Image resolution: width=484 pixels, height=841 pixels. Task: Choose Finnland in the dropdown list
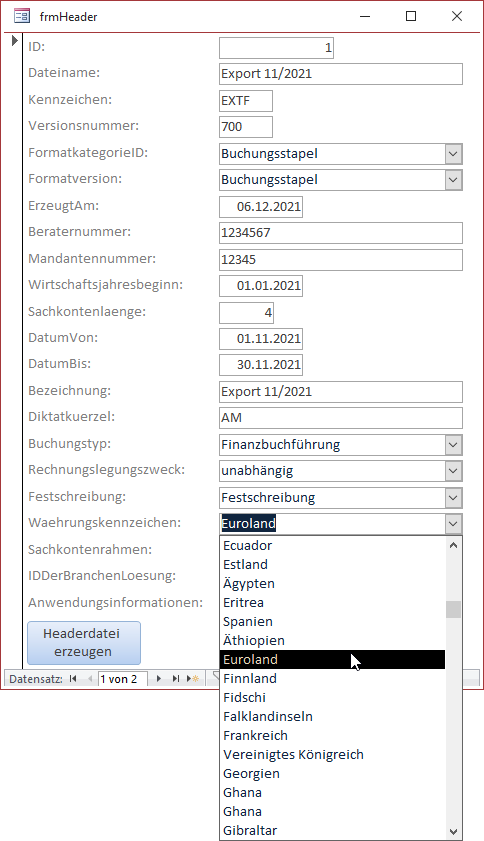pyautogui.click(x=333, y=678)
